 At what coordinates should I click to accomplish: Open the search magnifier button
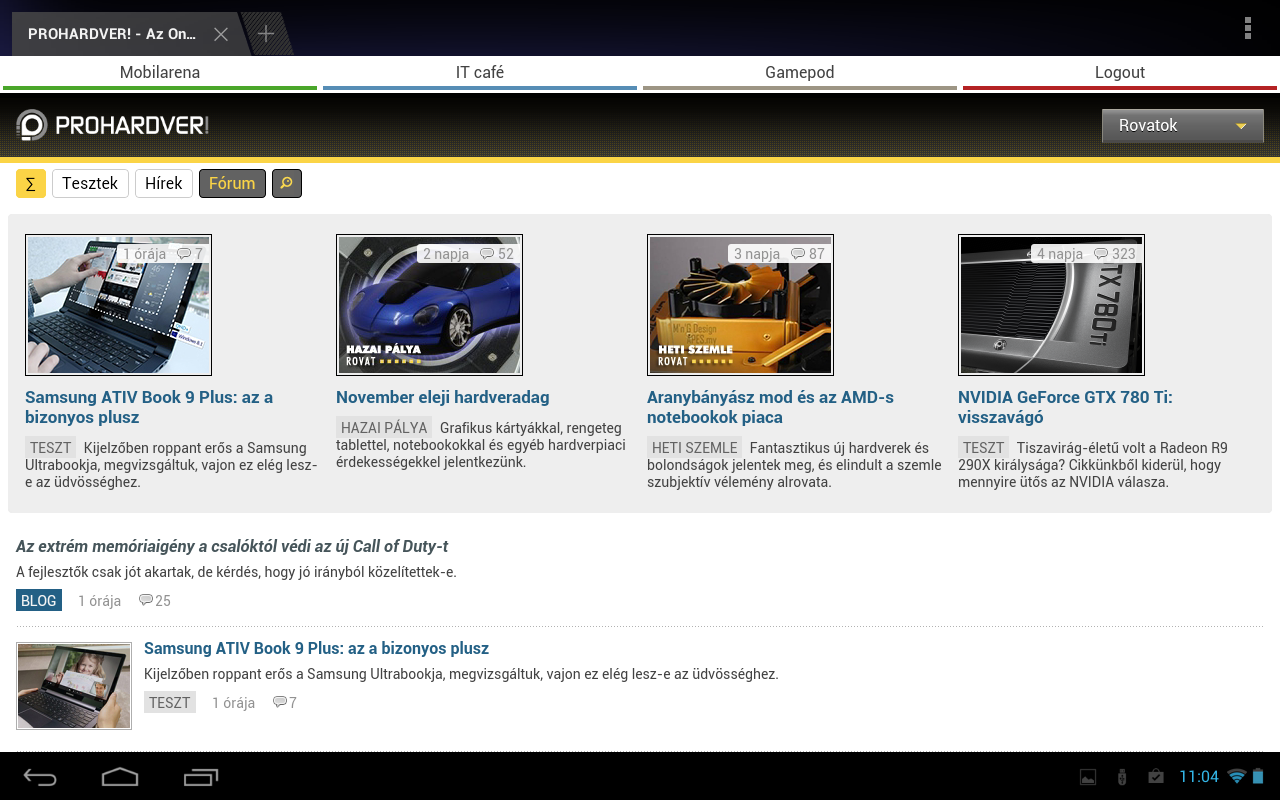tap(287, 184)
